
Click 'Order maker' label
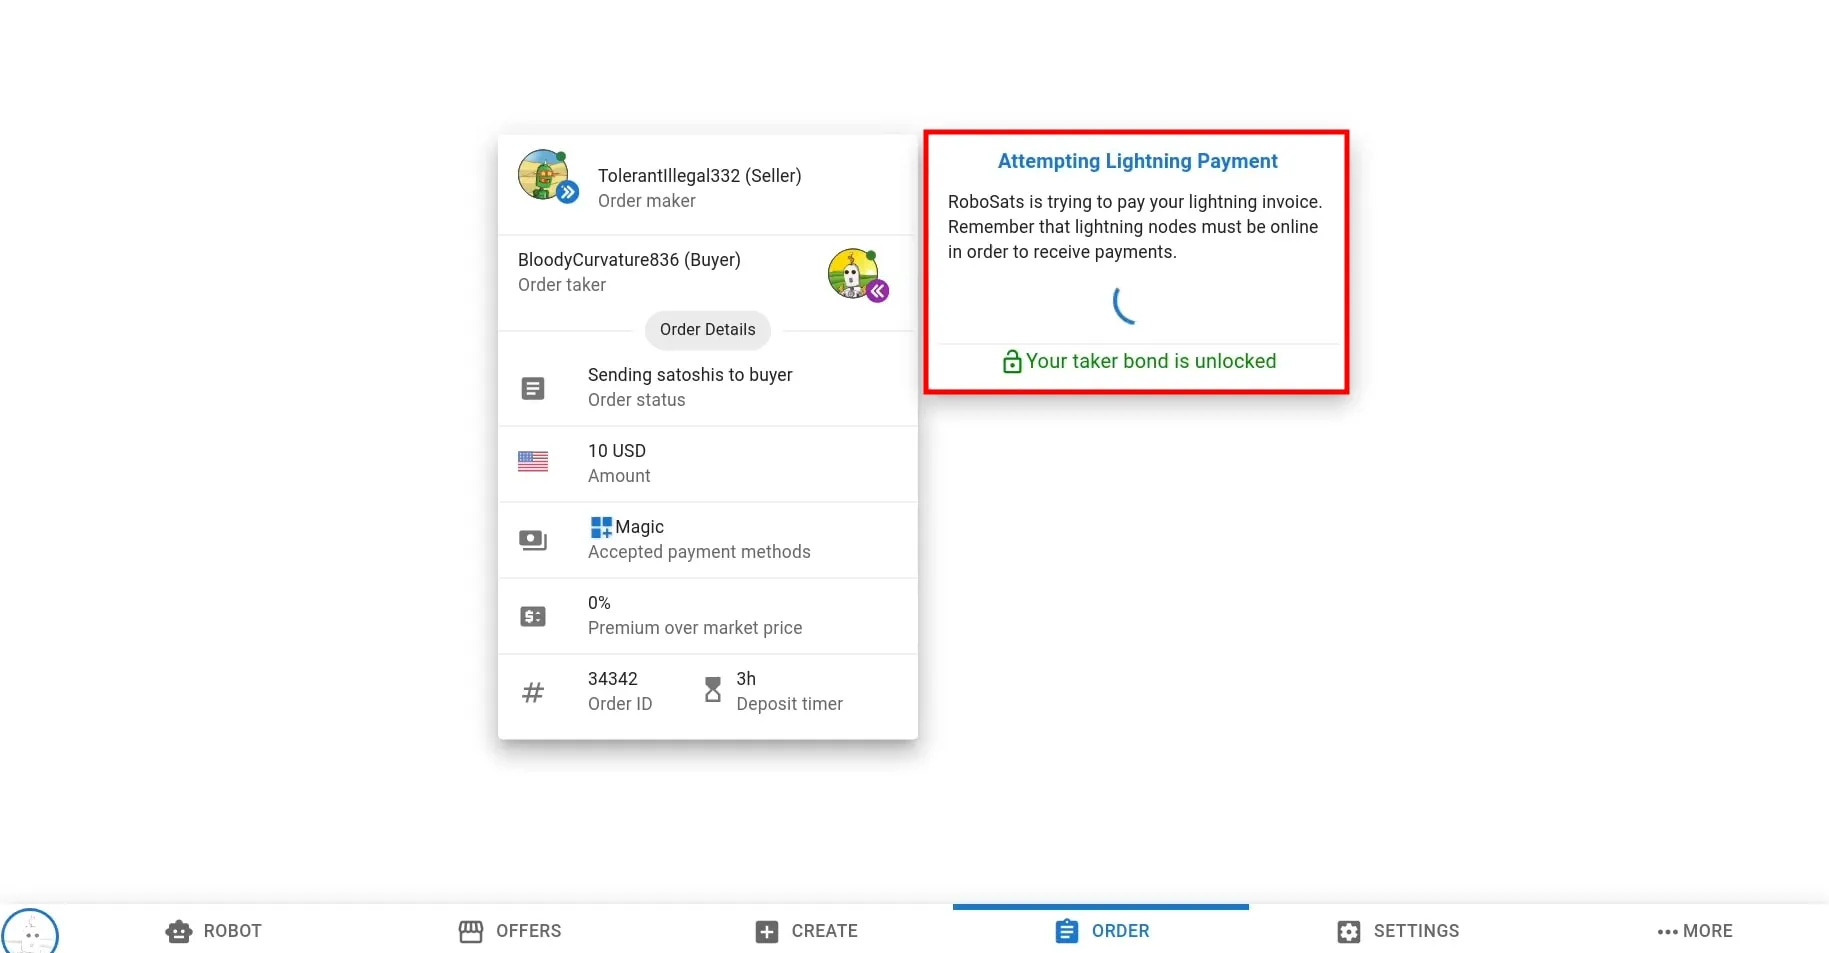click(x=647, y=201)
